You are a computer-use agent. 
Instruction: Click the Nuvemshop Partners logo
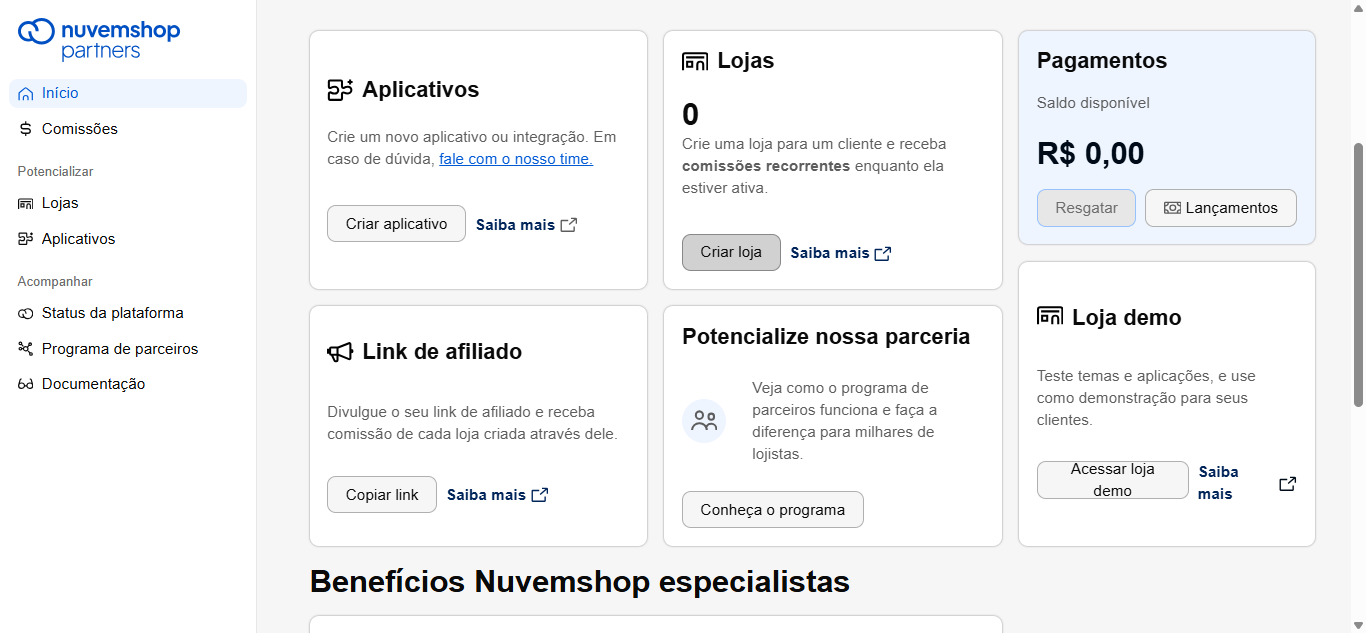[99, 38]
